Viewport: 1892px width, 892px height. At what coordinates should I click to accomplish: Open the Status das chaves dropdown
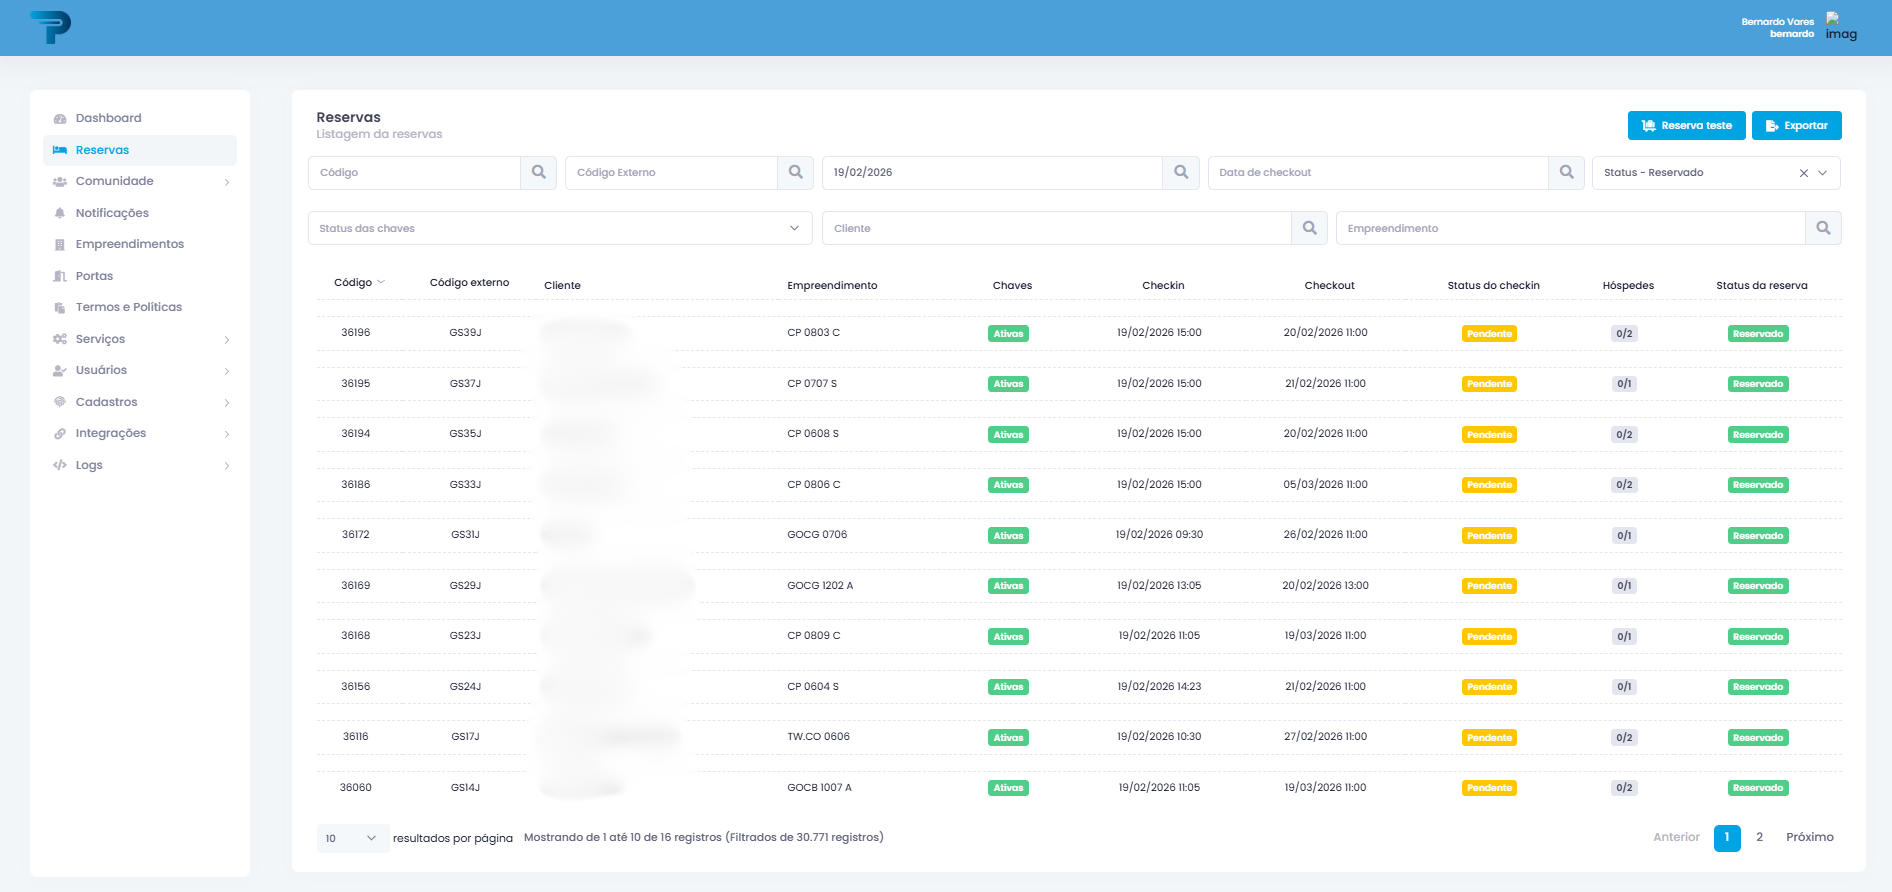coord(560,229)
